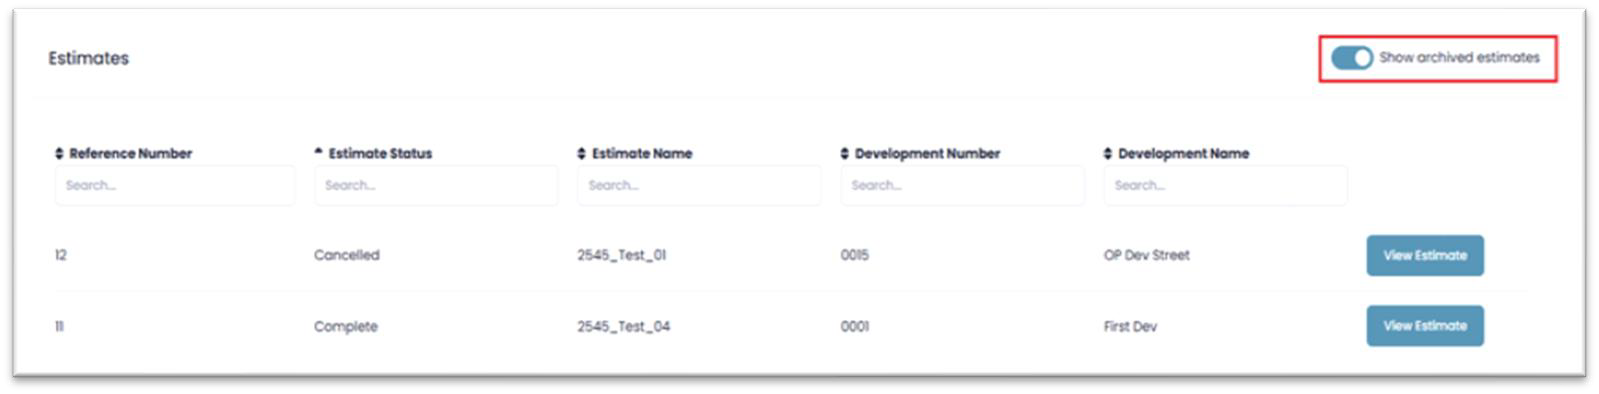Sort by Development Number arrows icon
The width and height of the screenshot is (1599, 394).
pyautogui.click(x=845, y=153)
